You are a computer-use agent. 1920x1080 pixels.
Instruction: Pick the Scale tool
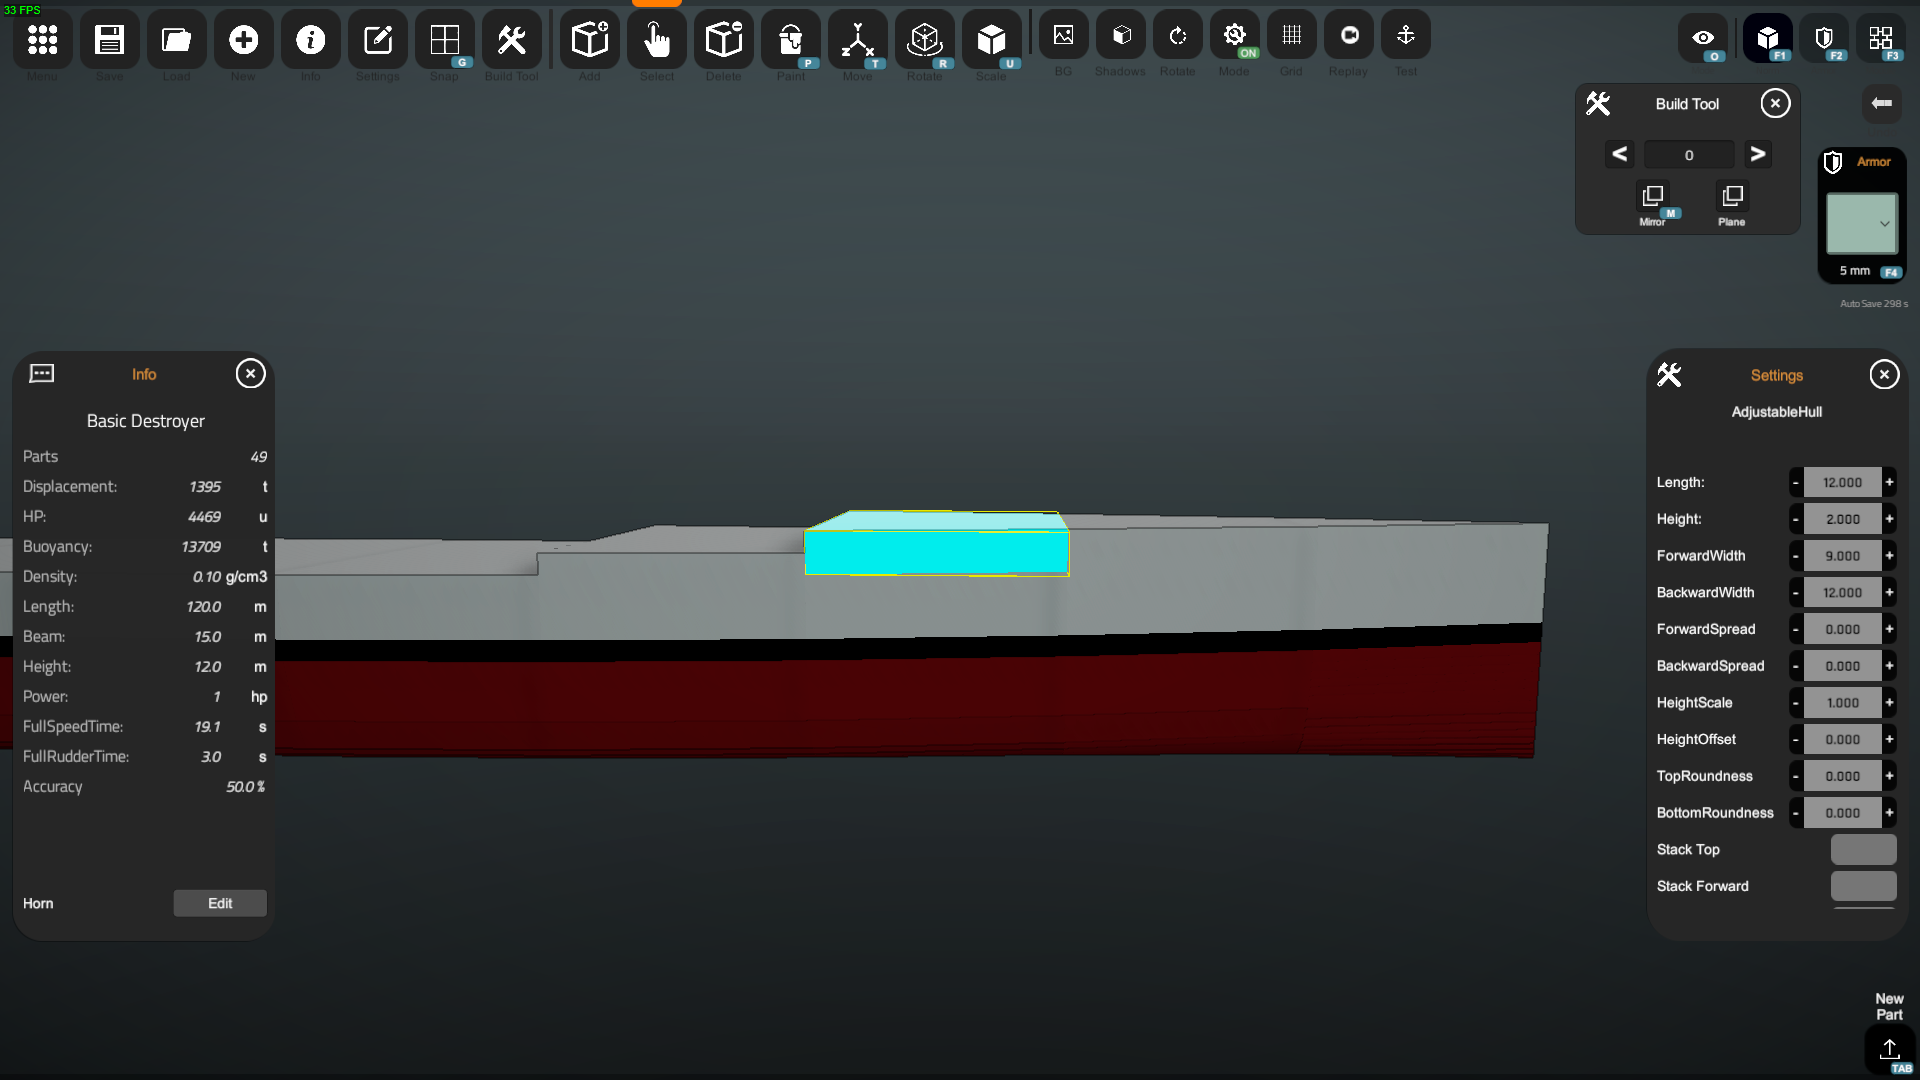click(x=991, y=41)
